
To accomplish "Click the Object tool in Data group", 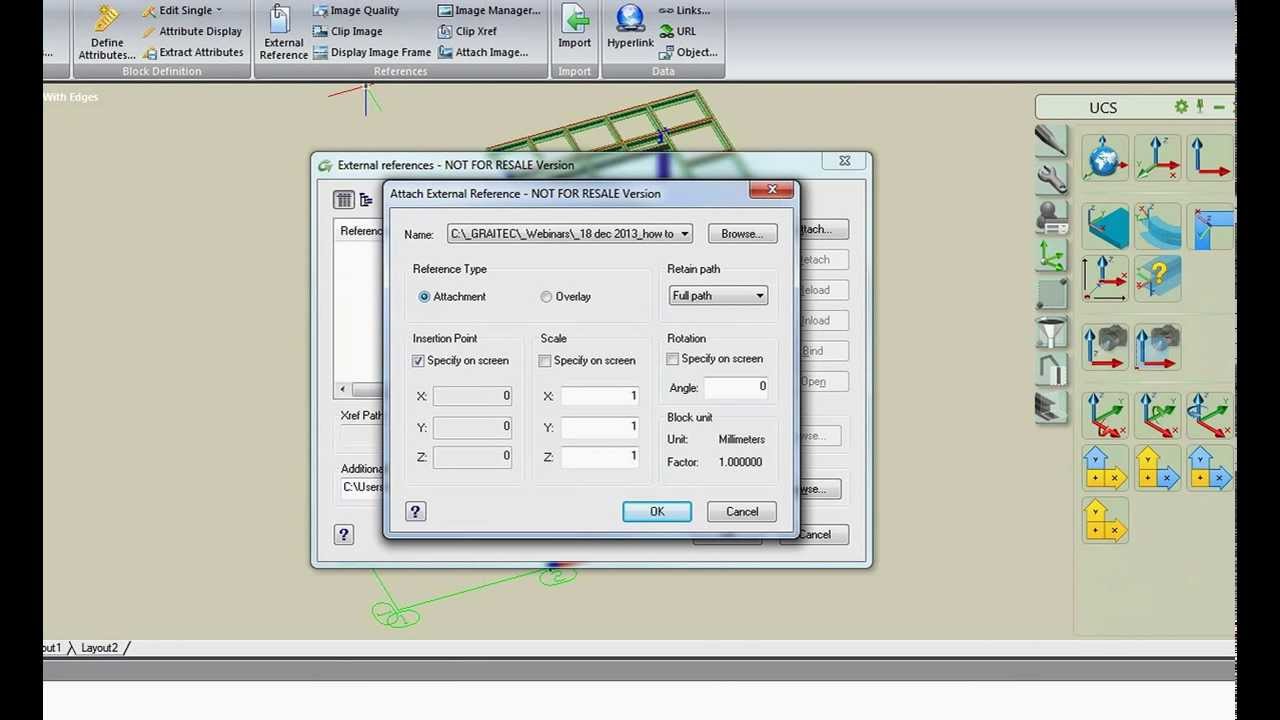I will pyautogui.click(x=688, y=52).
